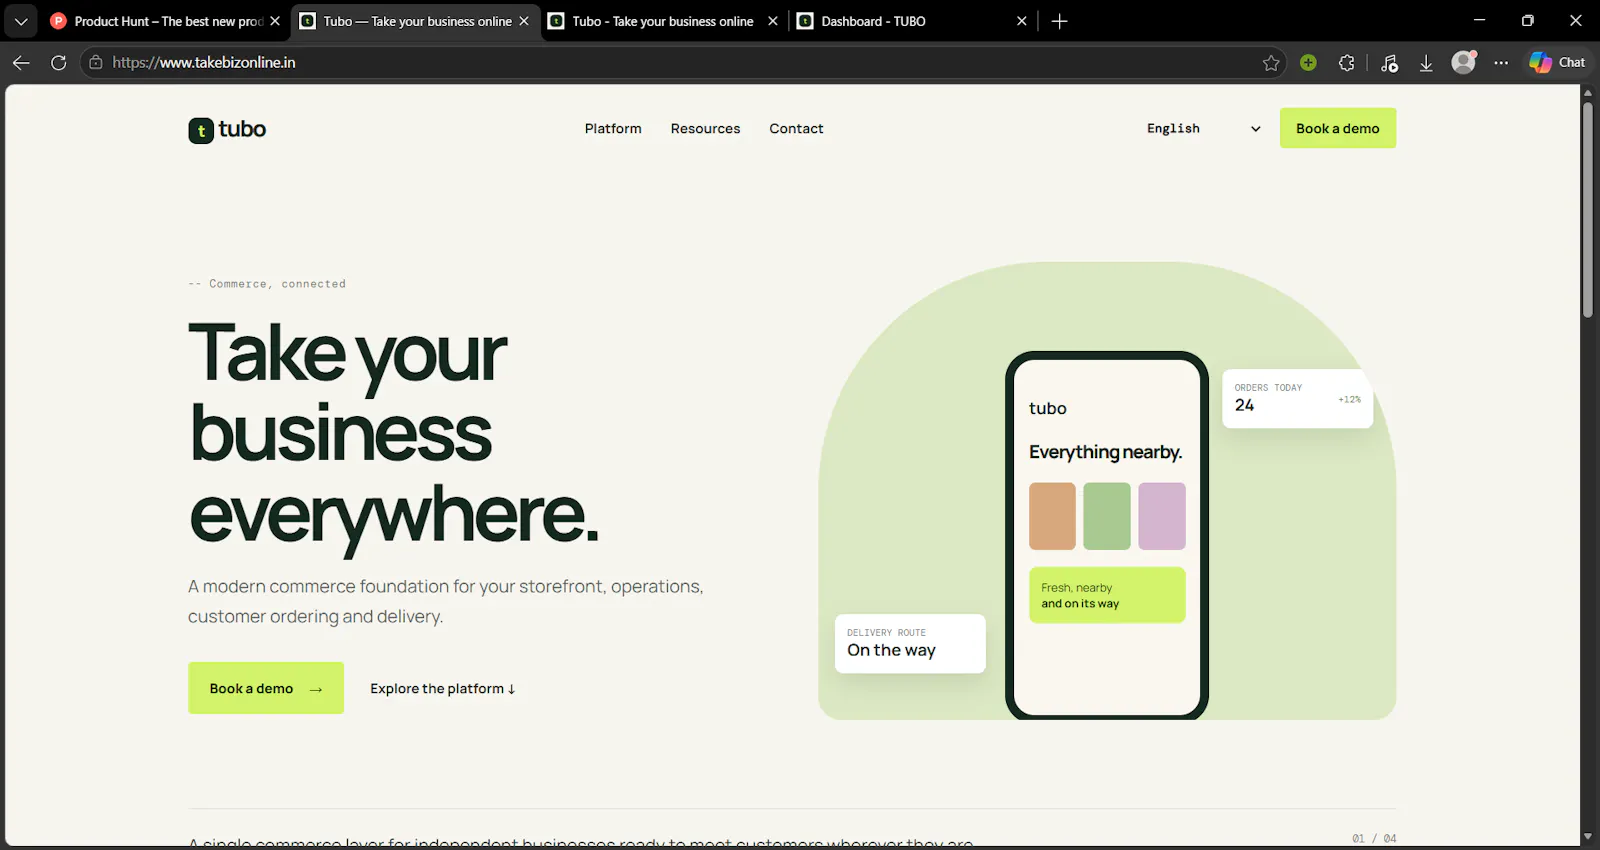Open the green plus extension icon

point(1308,63)
